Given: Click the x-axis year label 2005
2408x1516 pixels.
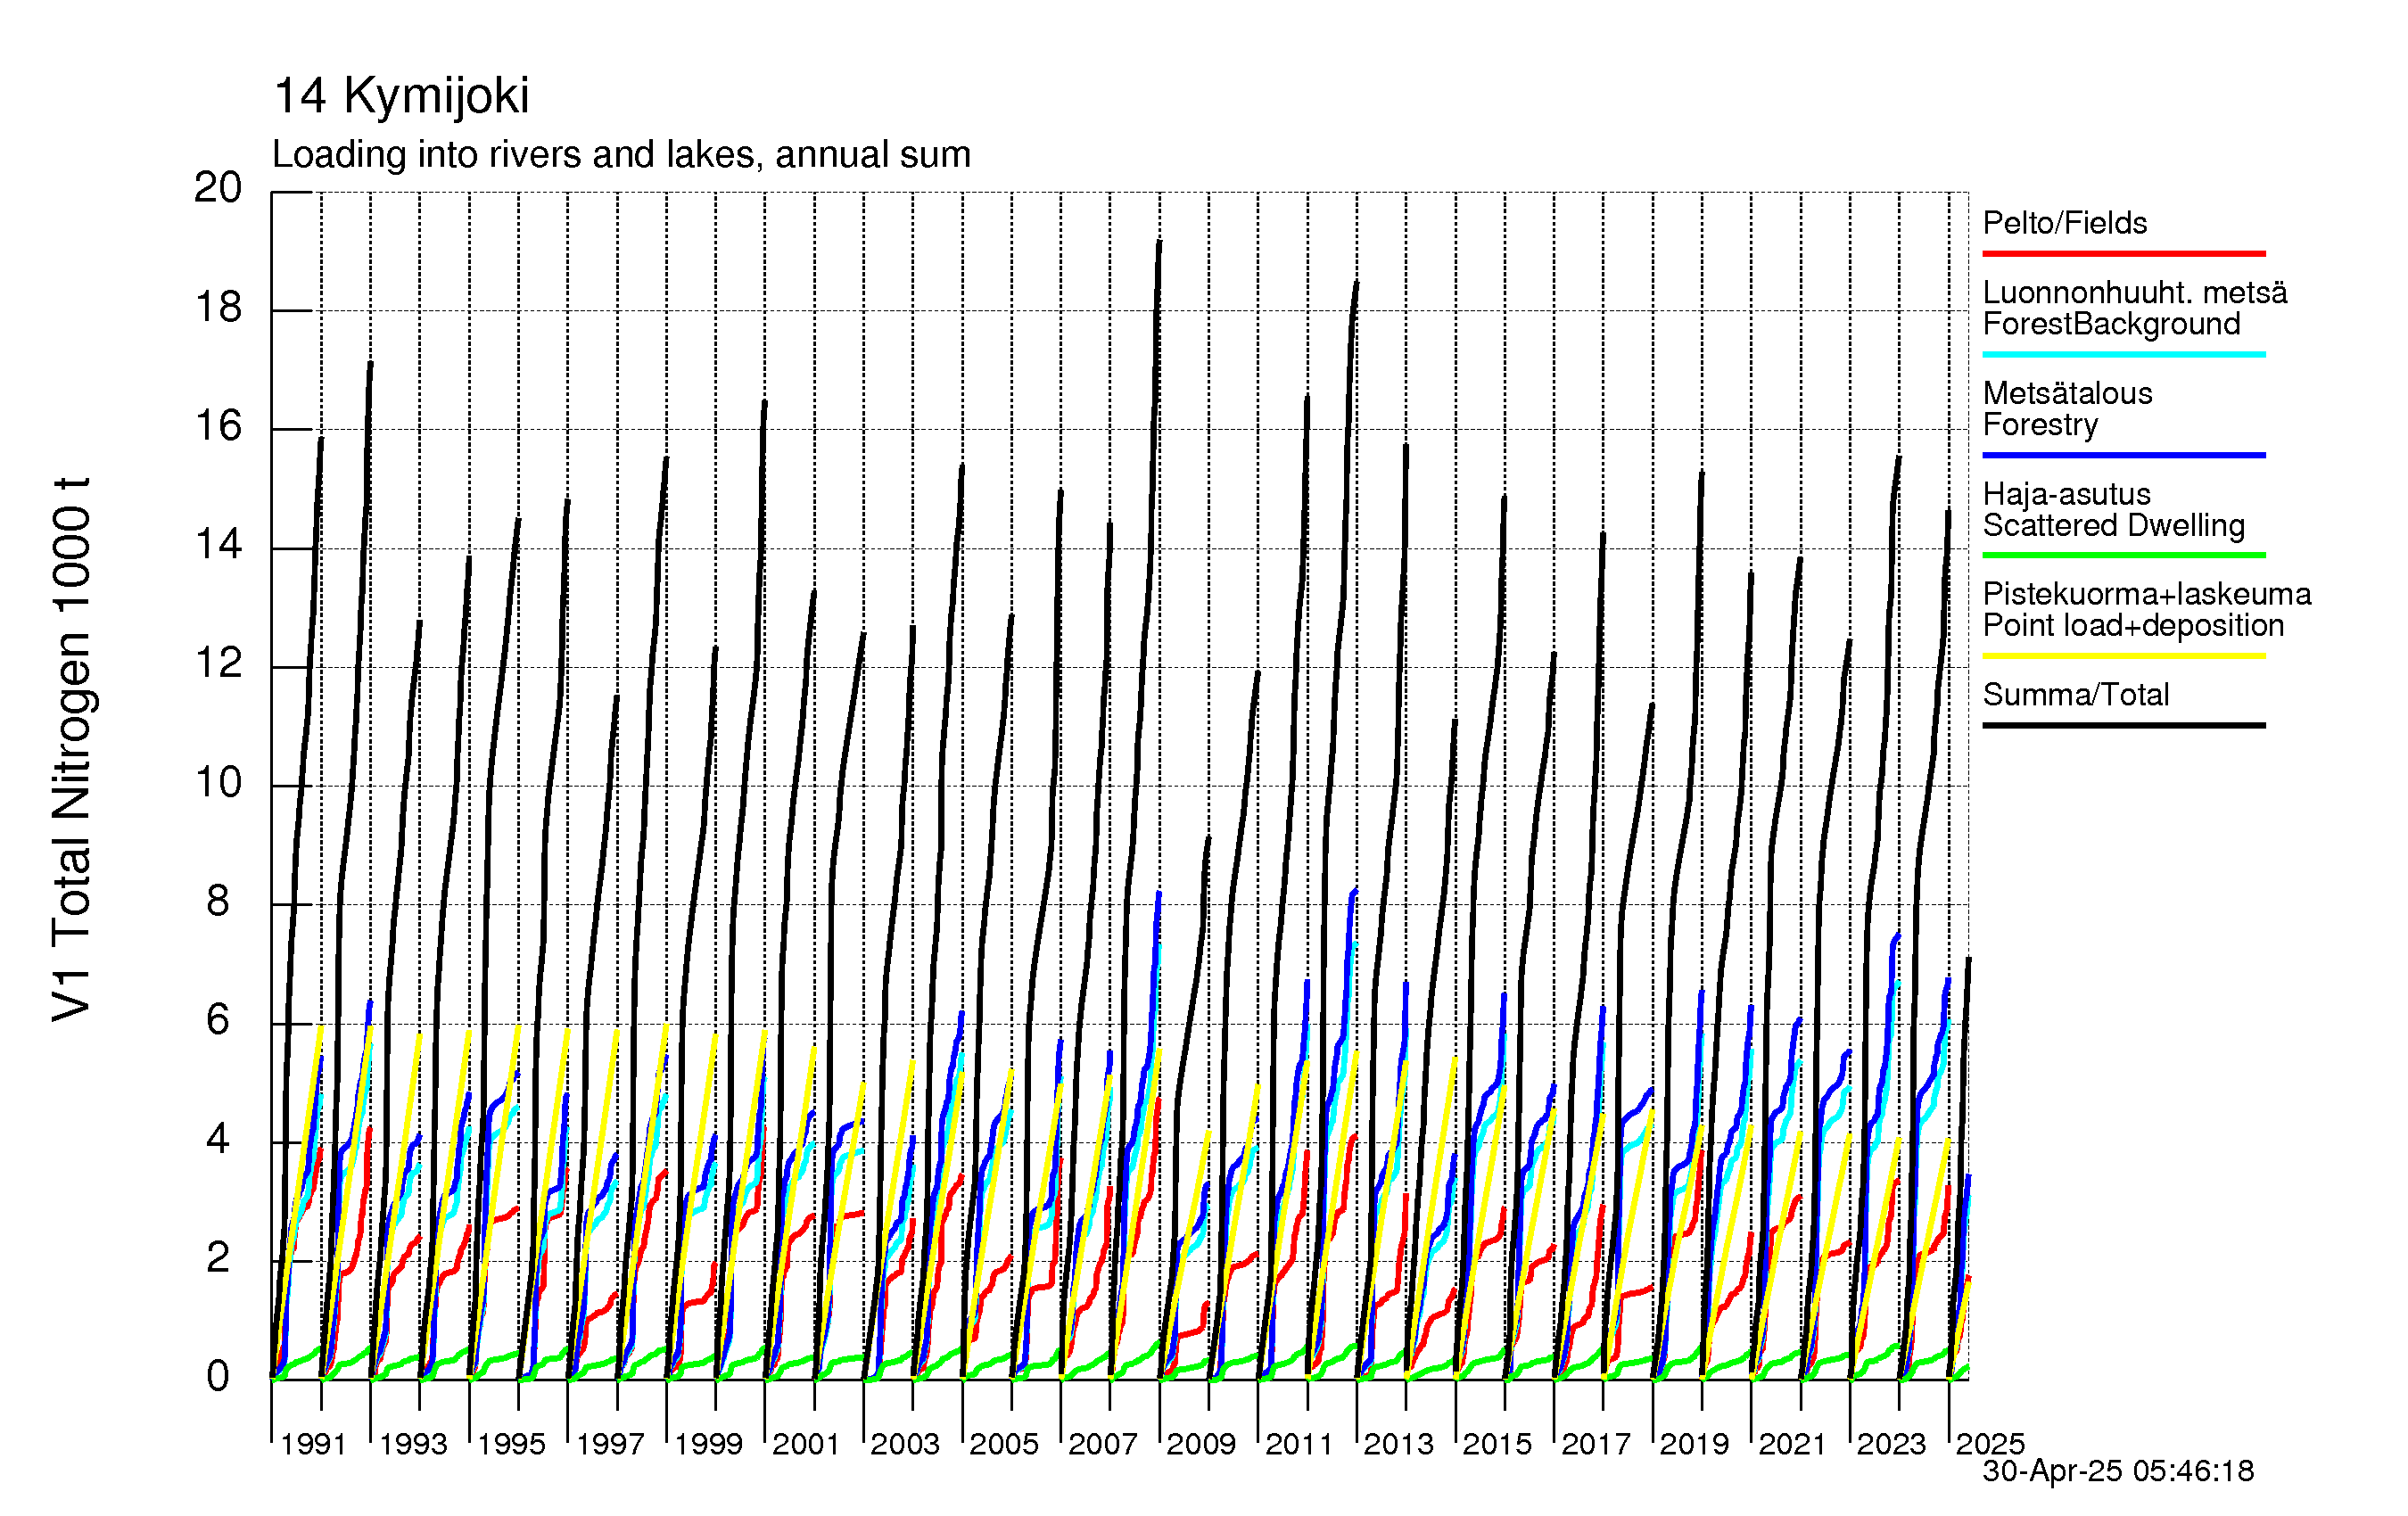Looking at the screenshot, I should [1004, 1444].
